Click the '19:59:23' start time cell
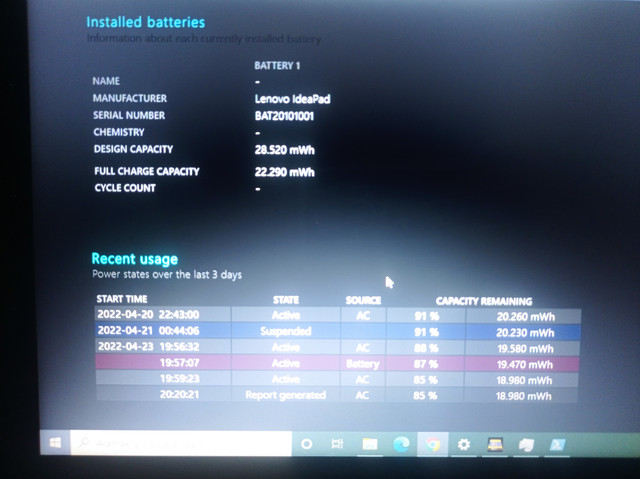 point(179,379)
